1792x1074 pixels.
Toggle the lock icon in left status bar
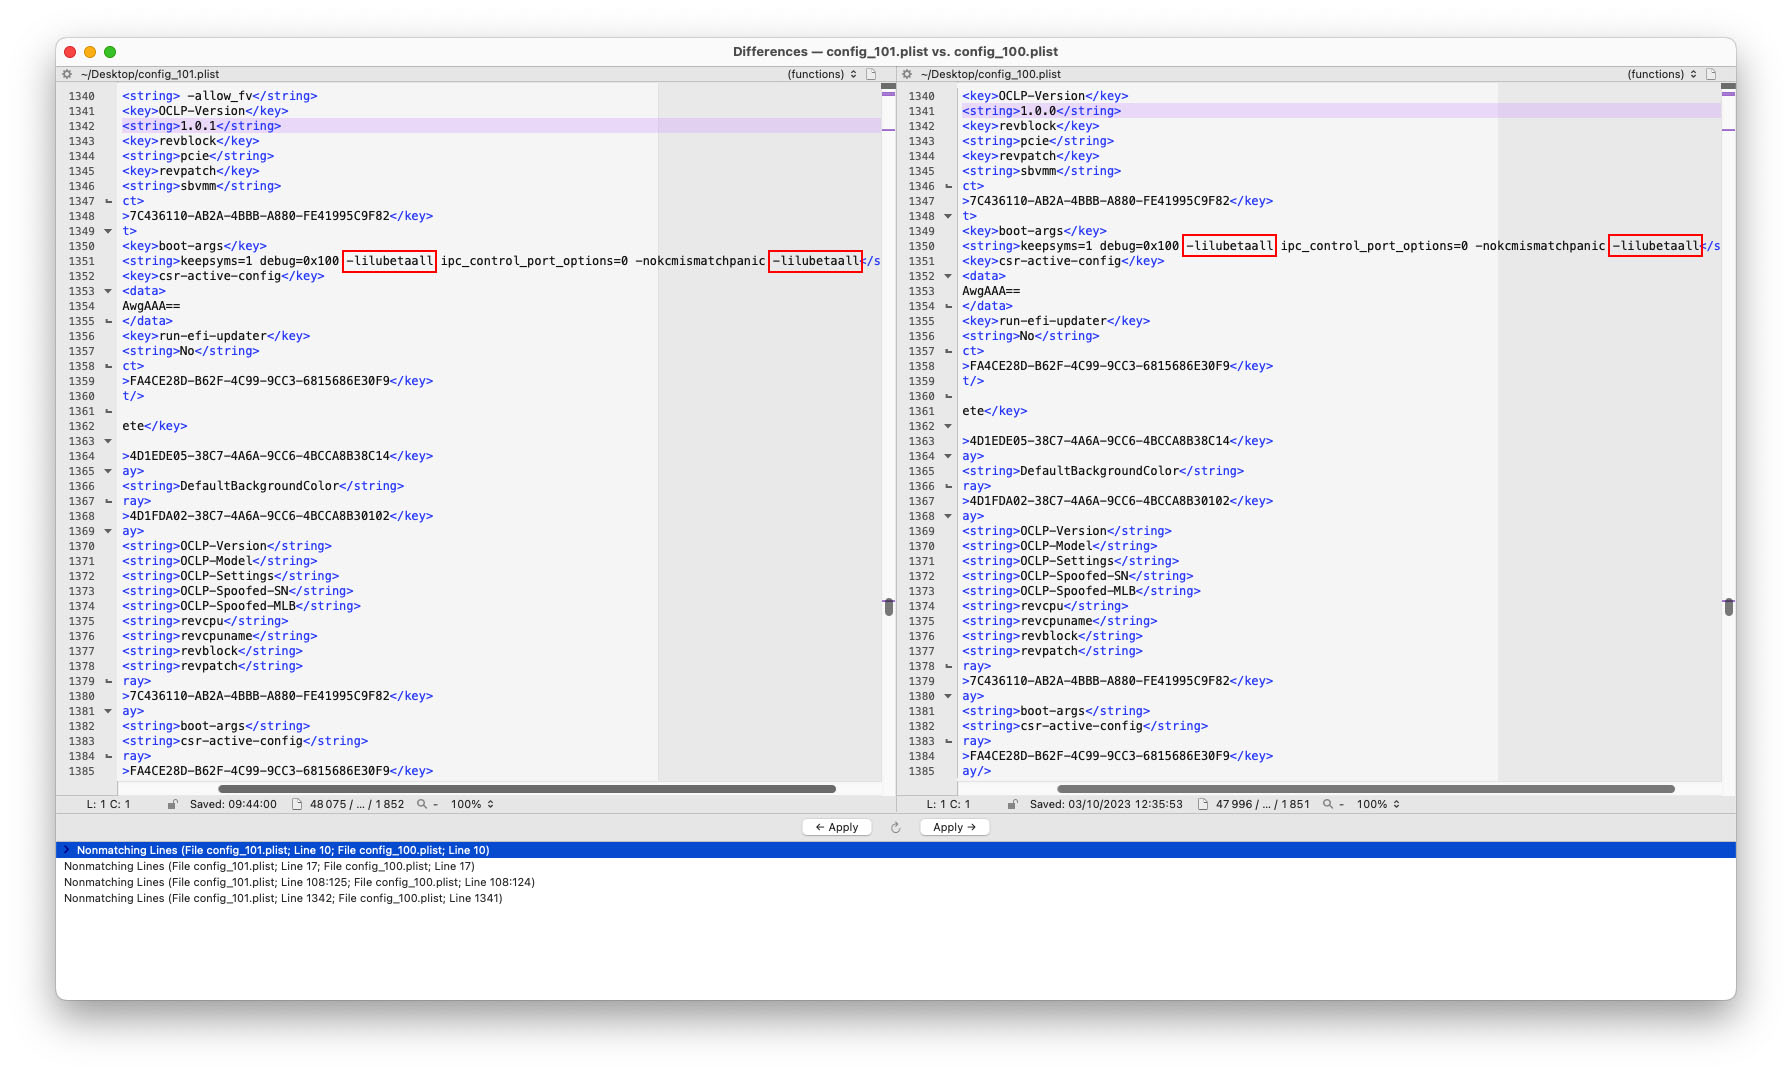[173, 804]
